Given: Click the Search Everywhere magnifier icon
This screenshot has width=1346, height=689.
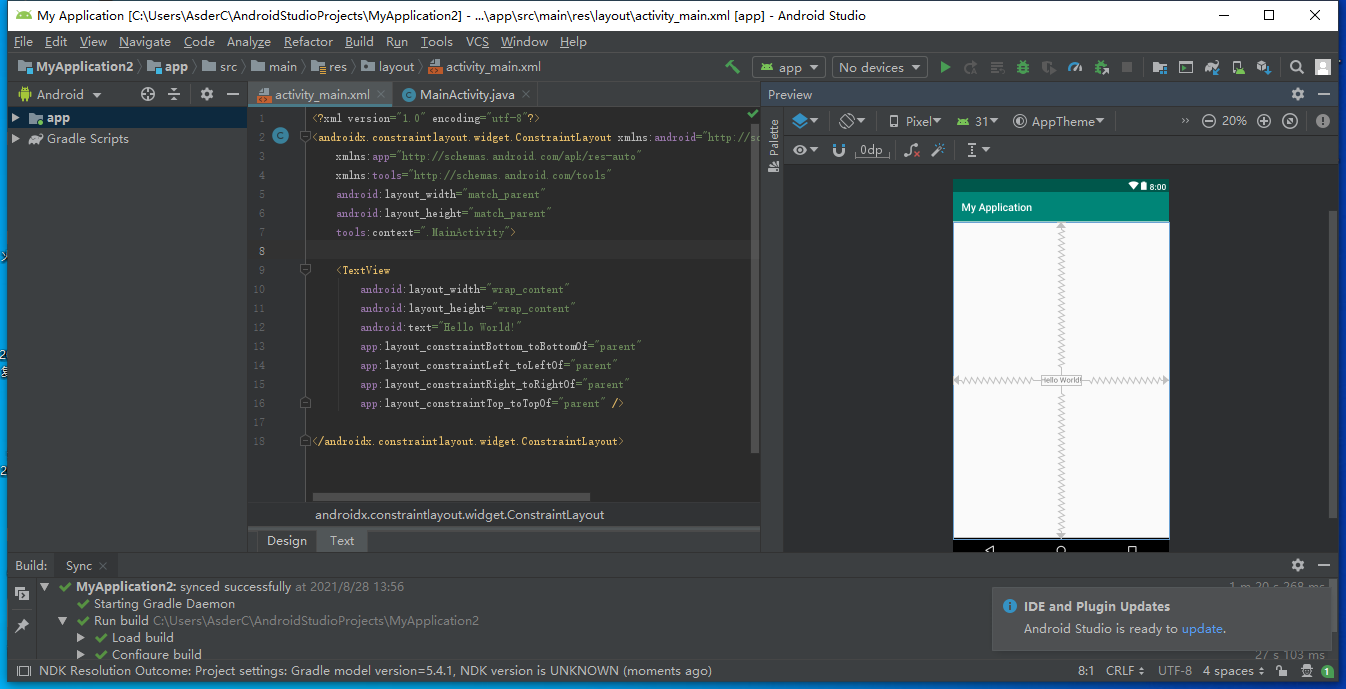Looking at the screenshot, I should (1296, 67).
